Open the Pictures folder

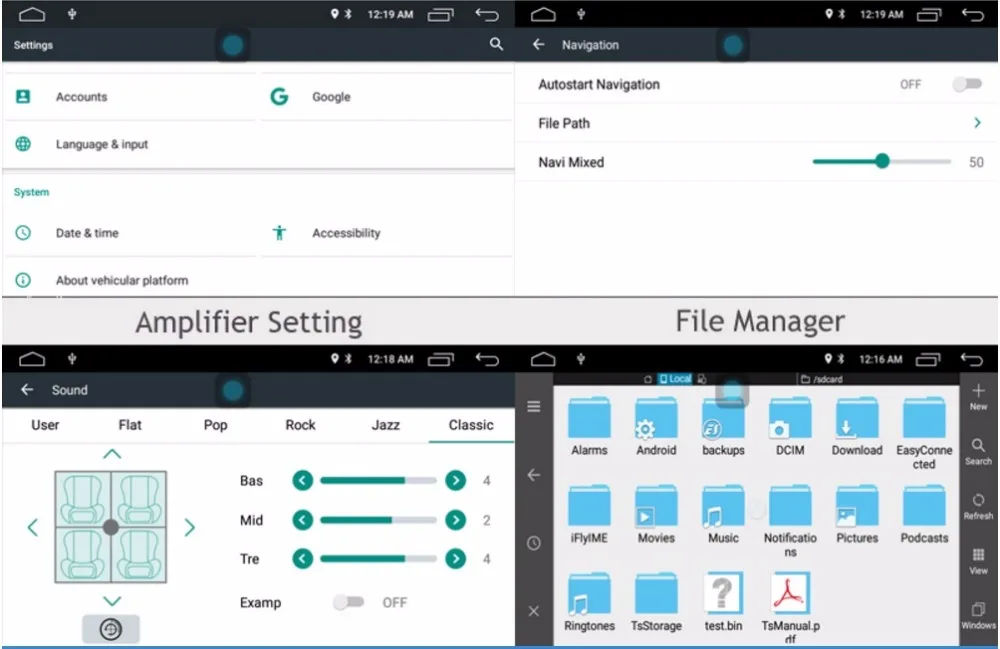(857, 514)
